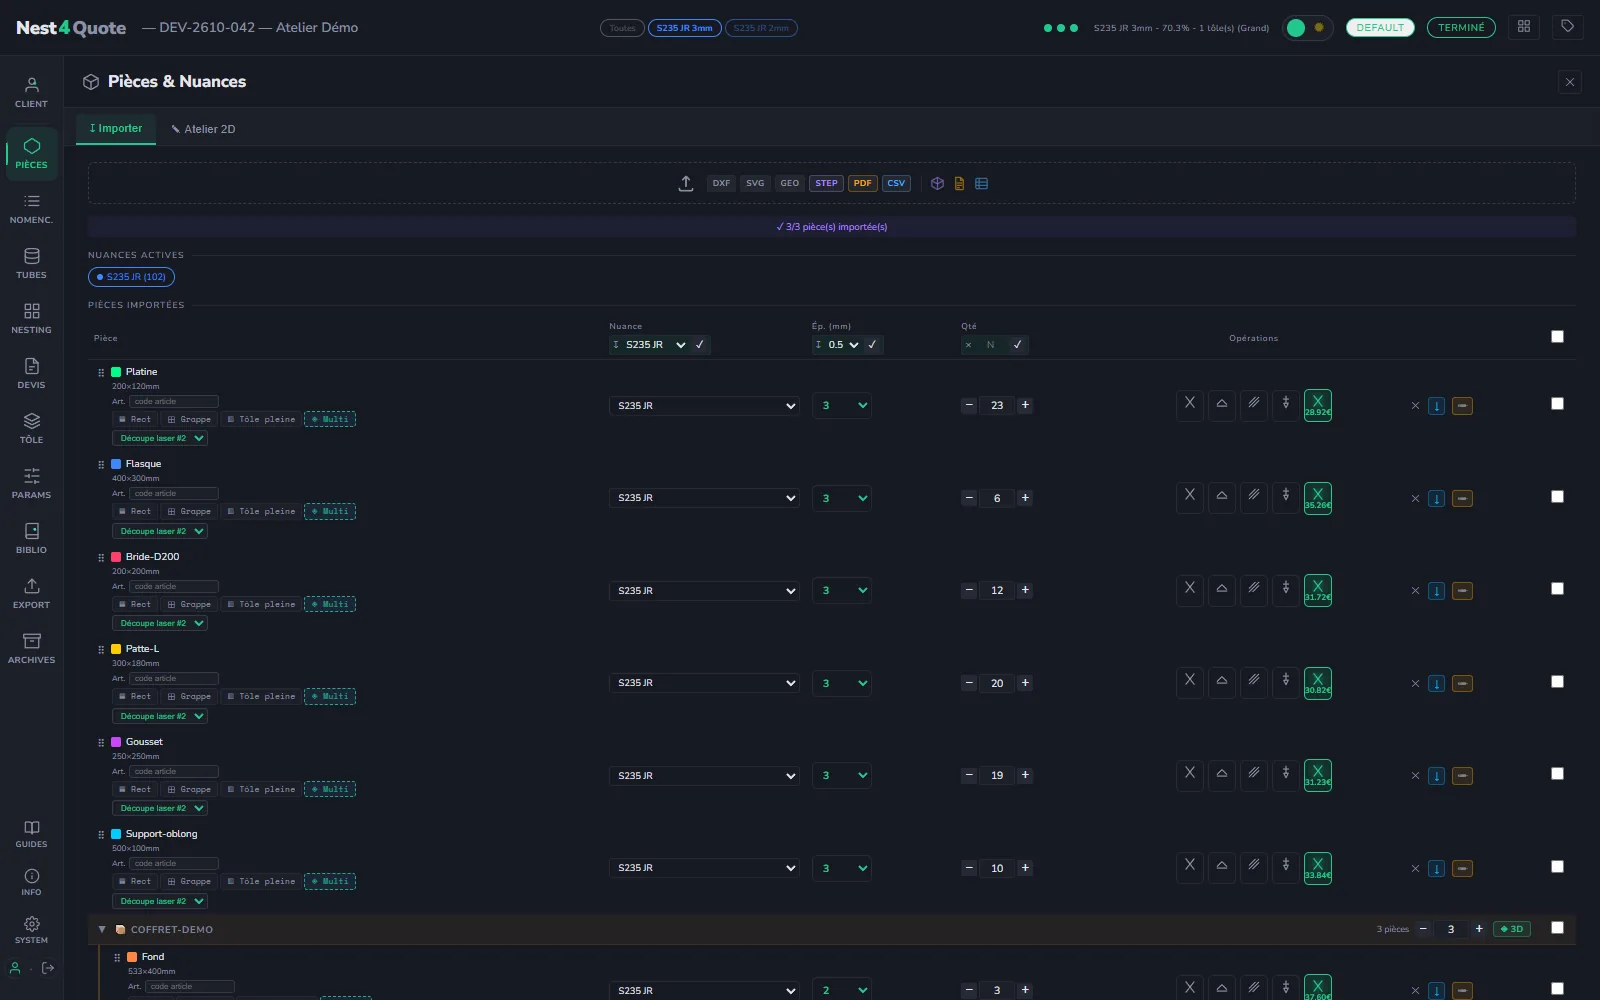Check the COFFRET-DEMO group checkbox
Screen dimensions: 1600x1000
(x=1557, y=927)
